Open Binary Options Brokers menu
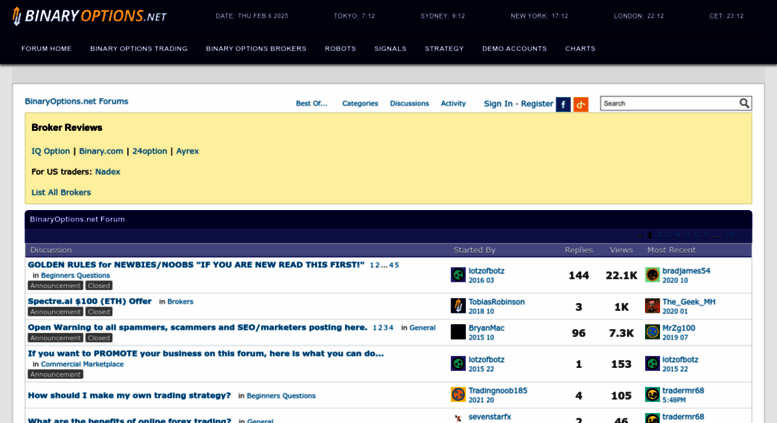 click(256, 49)
